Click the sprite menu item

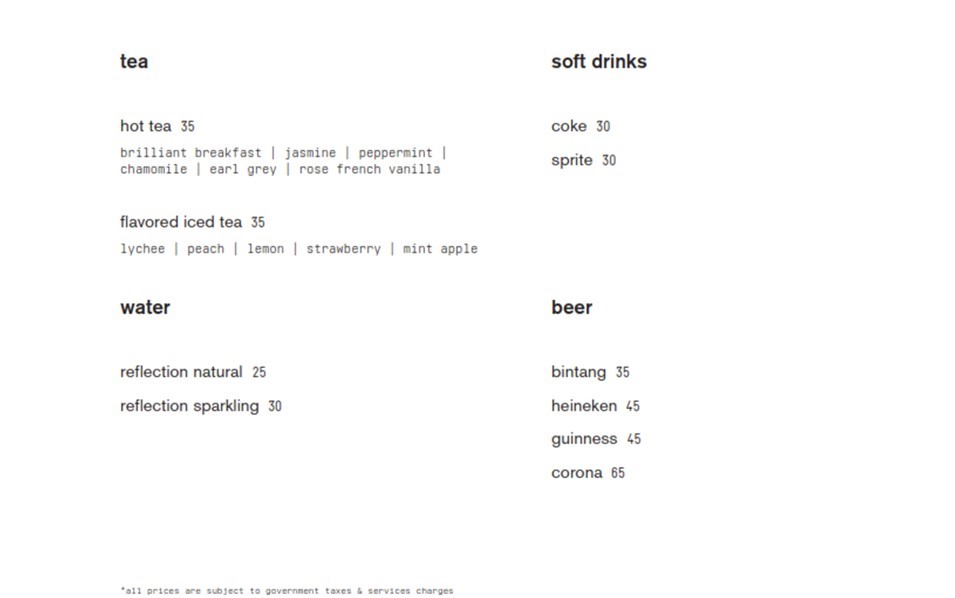(572, 160)
